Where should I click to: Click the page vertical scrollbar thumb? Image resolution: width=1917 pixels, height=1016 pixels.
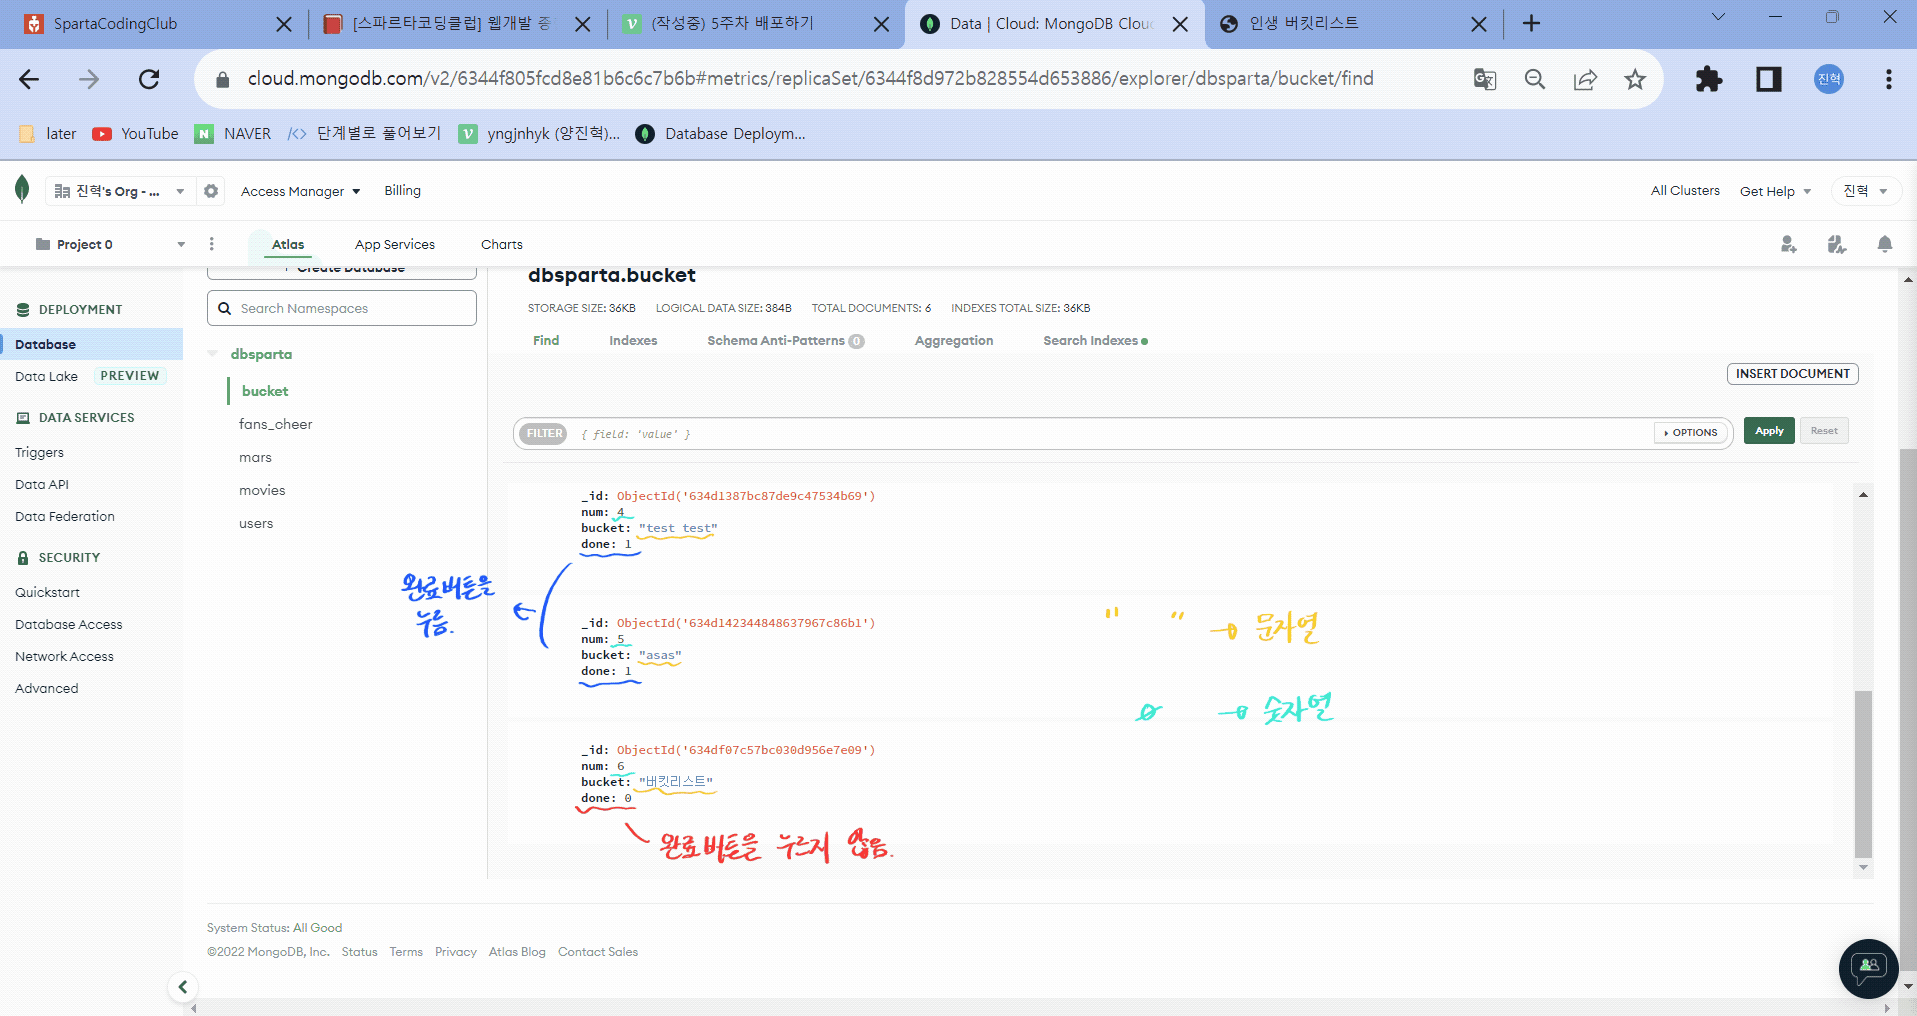(x=1908, y=708)
